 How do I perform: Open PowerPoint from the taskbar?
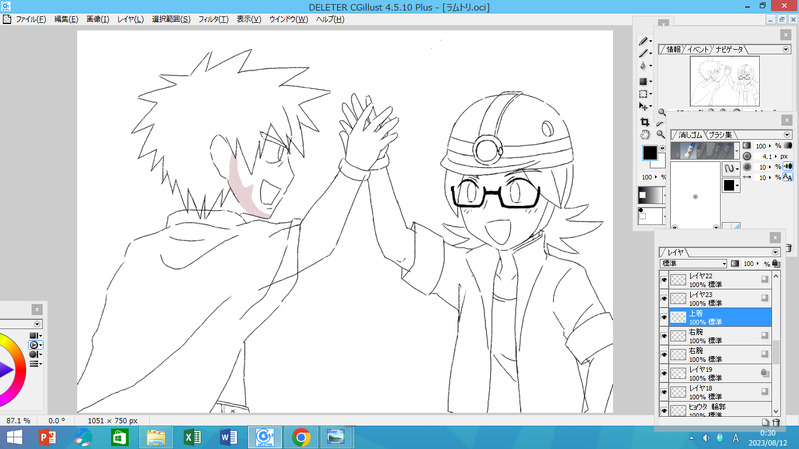[47, 437]
